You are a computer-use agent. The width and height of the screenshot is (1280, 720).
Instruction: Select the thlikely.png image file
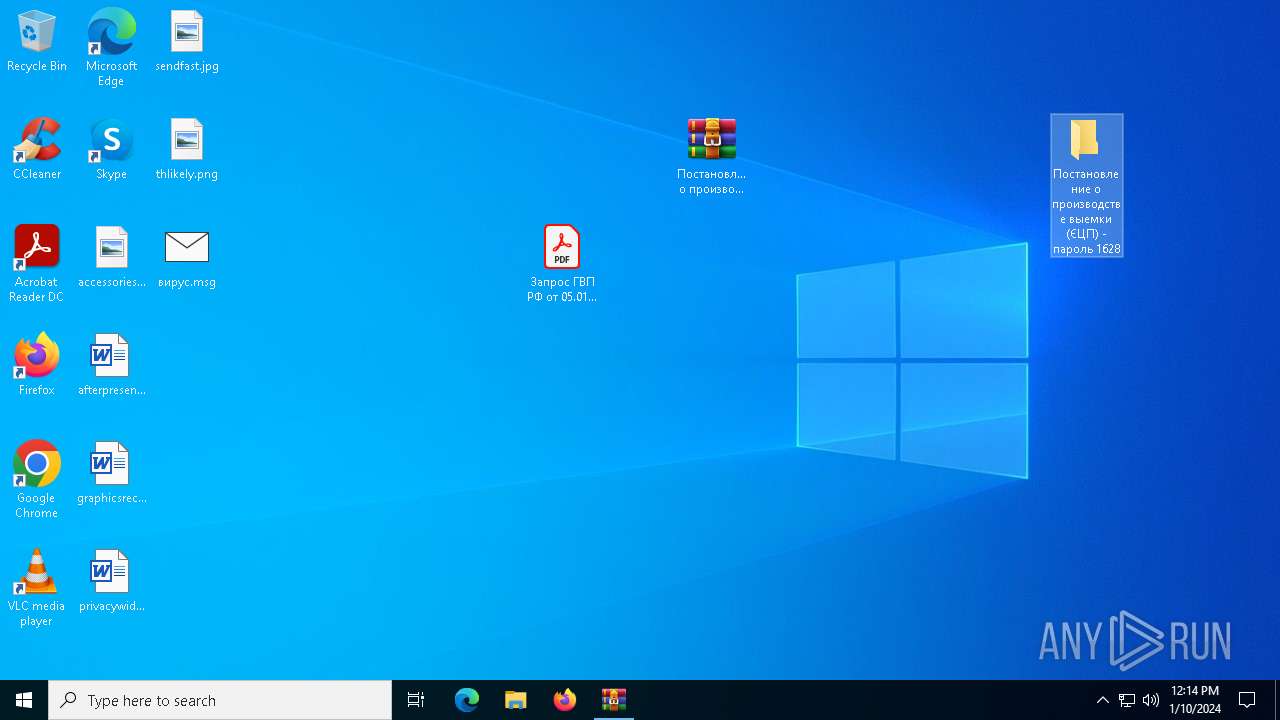(x=187, y=150)
